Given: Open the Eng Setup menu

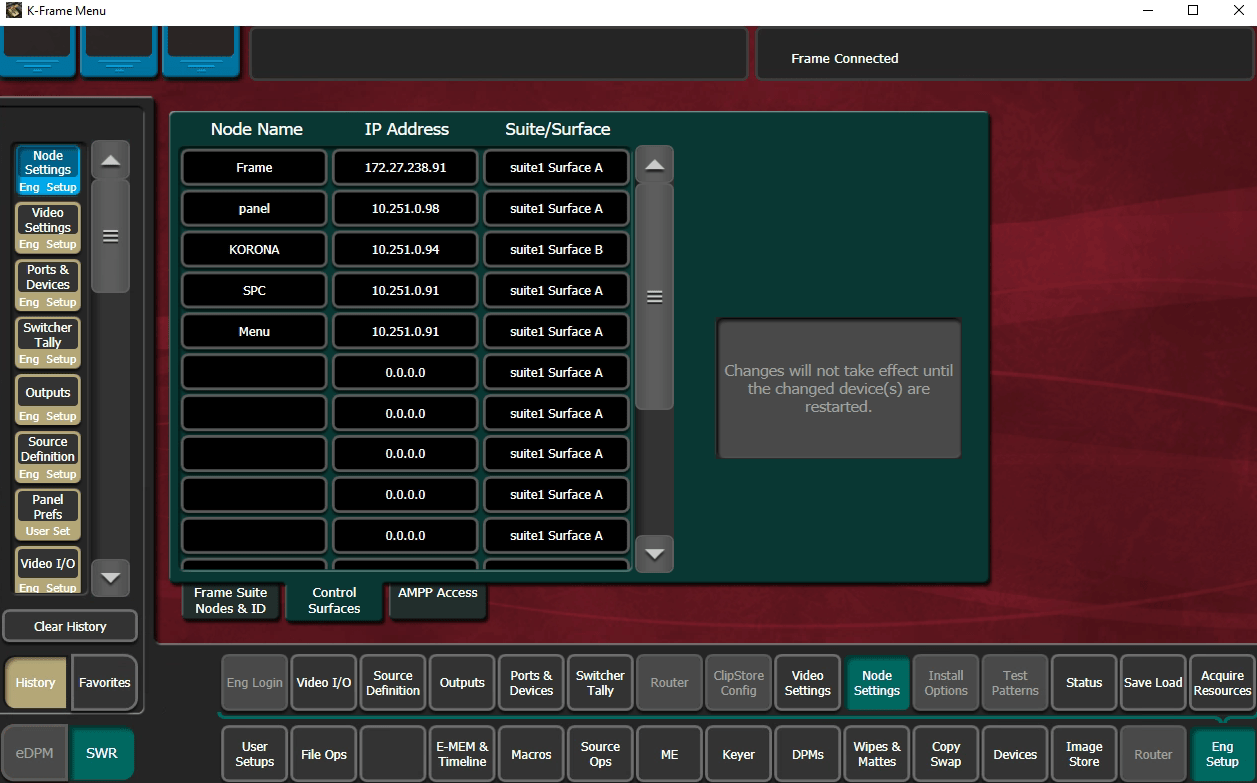Looking at the screenshot, I should pyautogui.click(x=1222, y=754).
